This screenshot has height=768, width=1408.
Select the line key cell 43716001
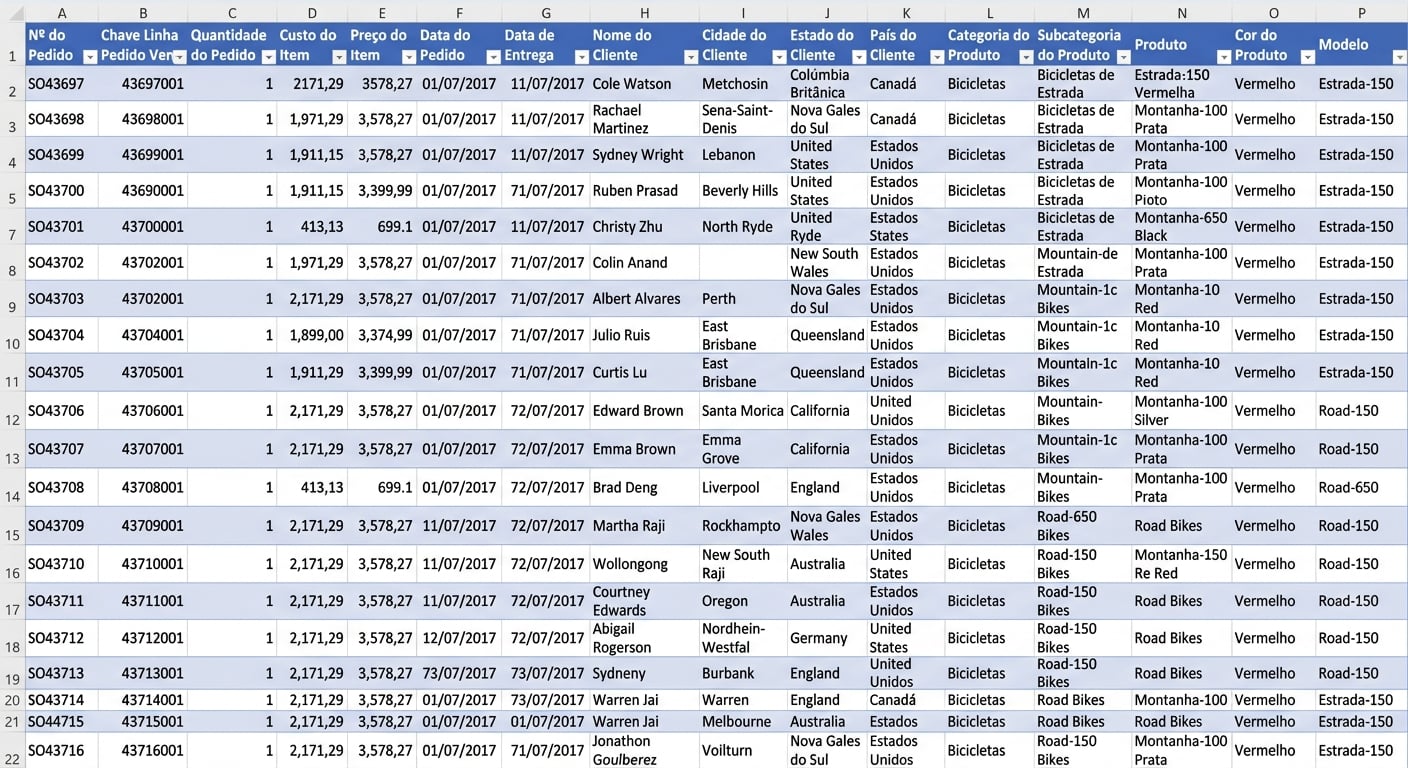point(143,750)
